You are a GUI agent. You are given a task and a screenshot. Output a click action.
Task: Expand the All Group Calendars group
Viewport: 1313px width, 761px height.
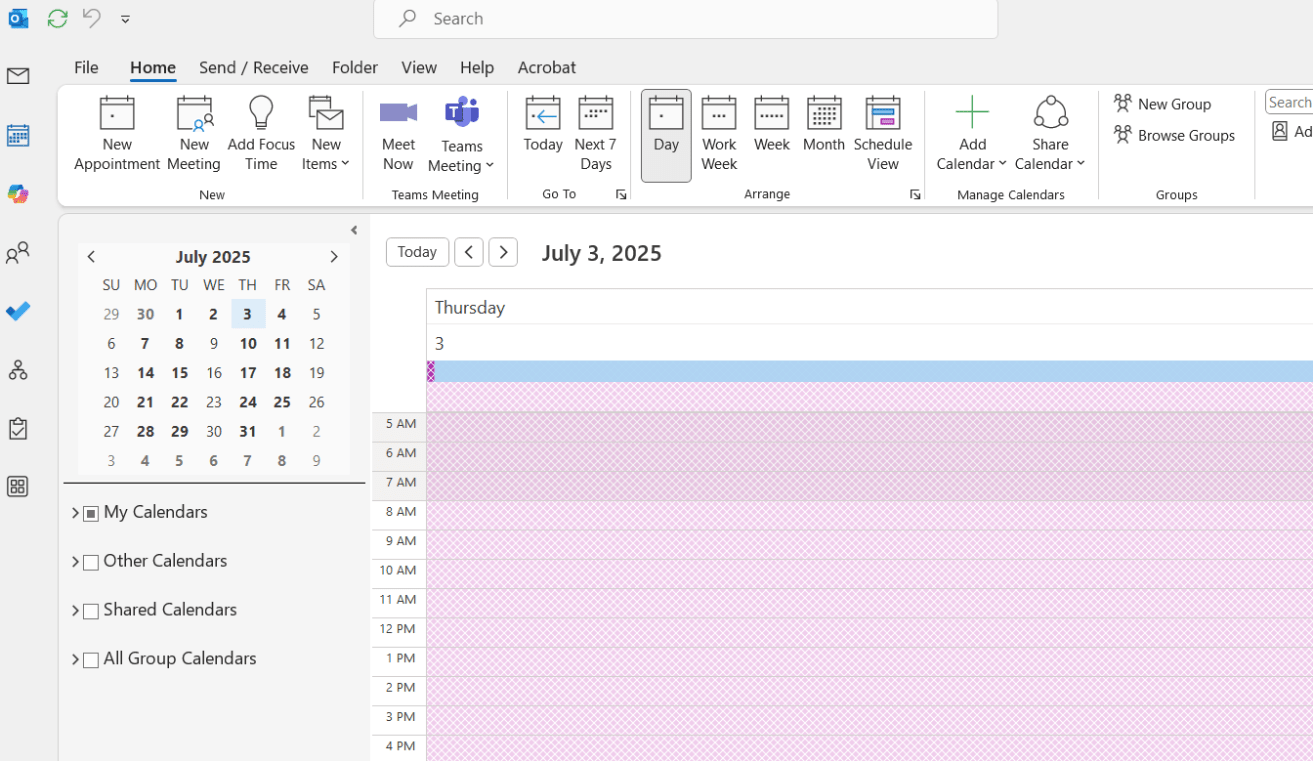[x=75, y=660]
